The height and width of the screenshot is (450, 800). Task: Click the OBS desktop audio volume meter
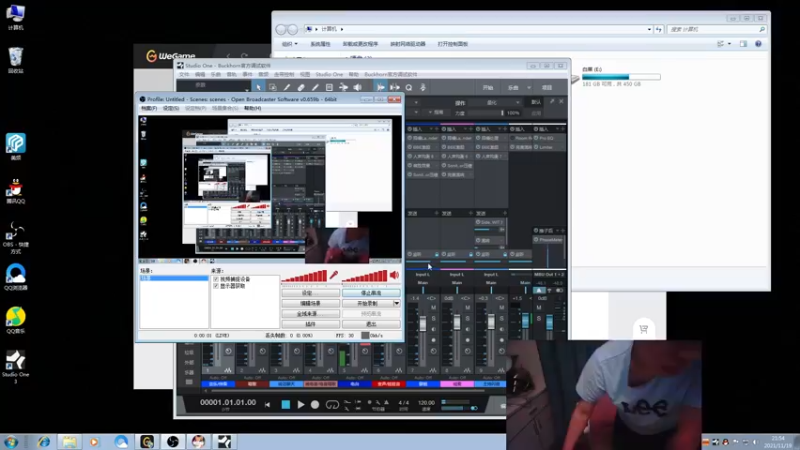point(365,276)
